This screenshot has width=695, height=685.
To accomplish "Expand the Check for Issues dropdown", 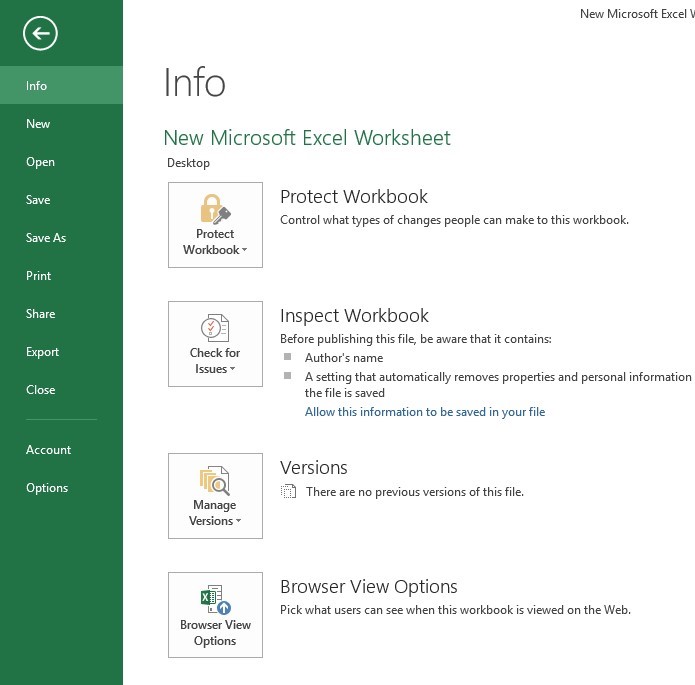I will tap(215, 369).
